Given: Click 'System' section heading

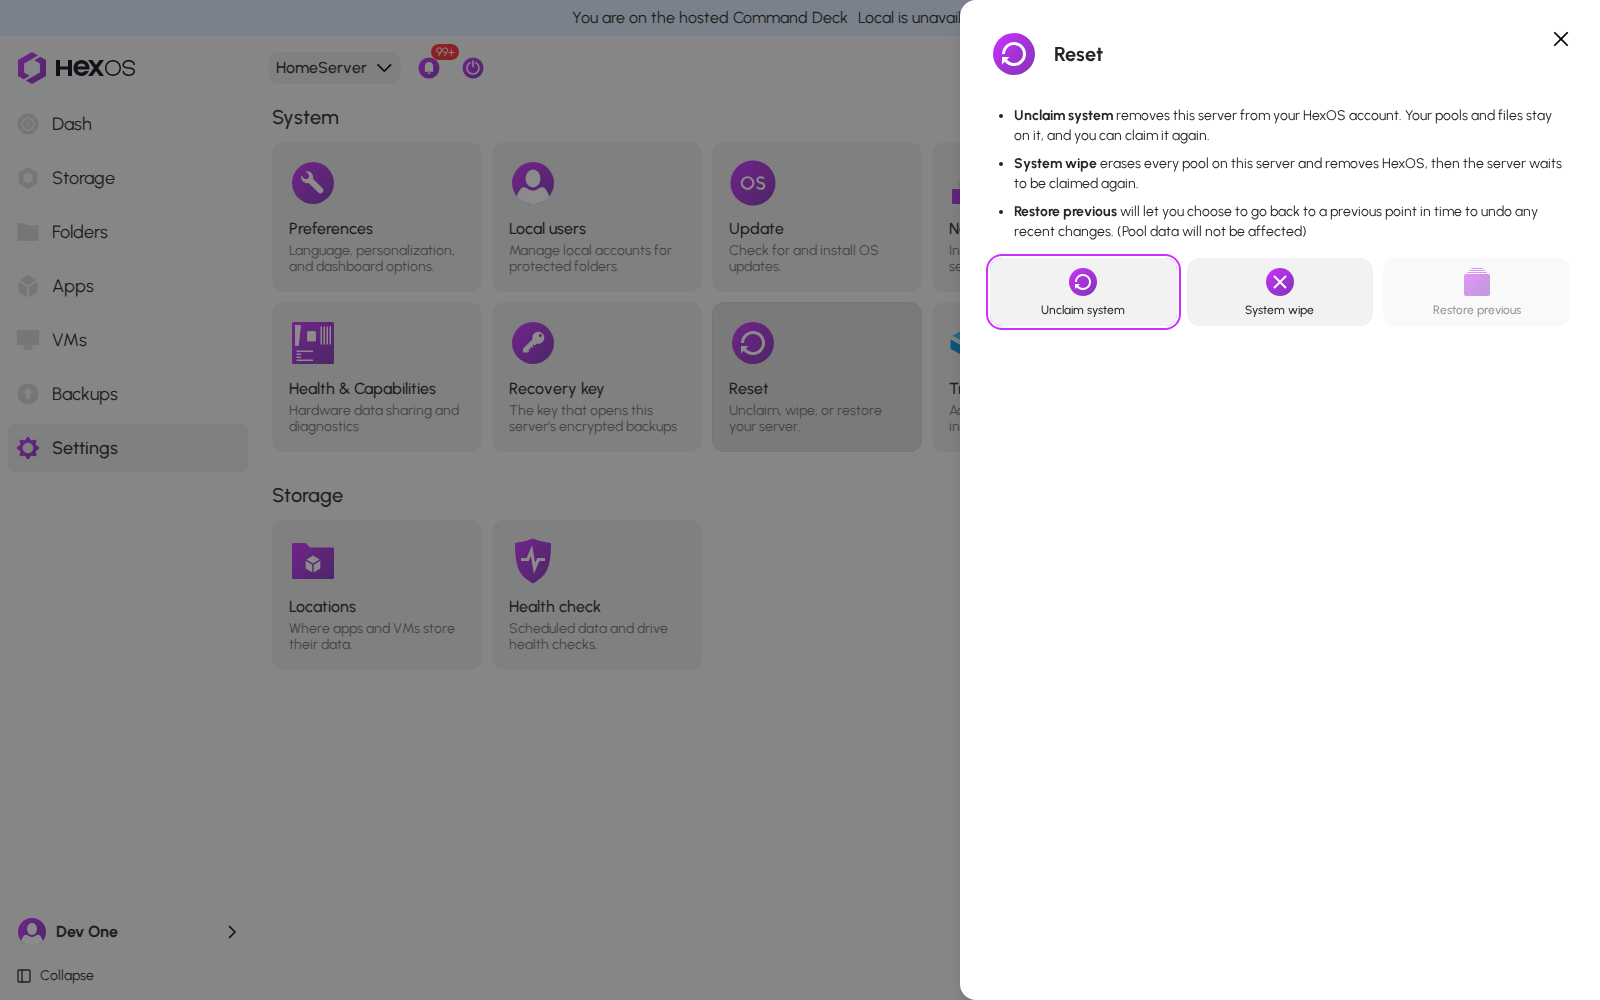Looking at the screenshot, I should coord(305,118).
